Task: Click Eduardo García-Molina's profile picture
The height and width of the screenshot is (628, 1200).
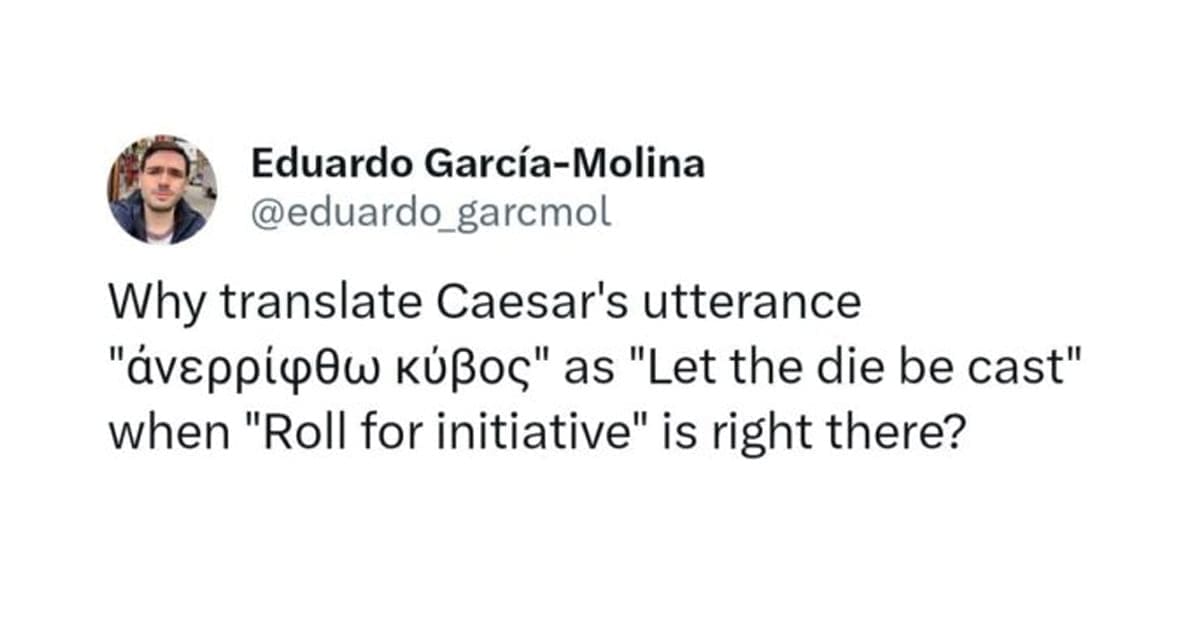Action: coord(162,190)
